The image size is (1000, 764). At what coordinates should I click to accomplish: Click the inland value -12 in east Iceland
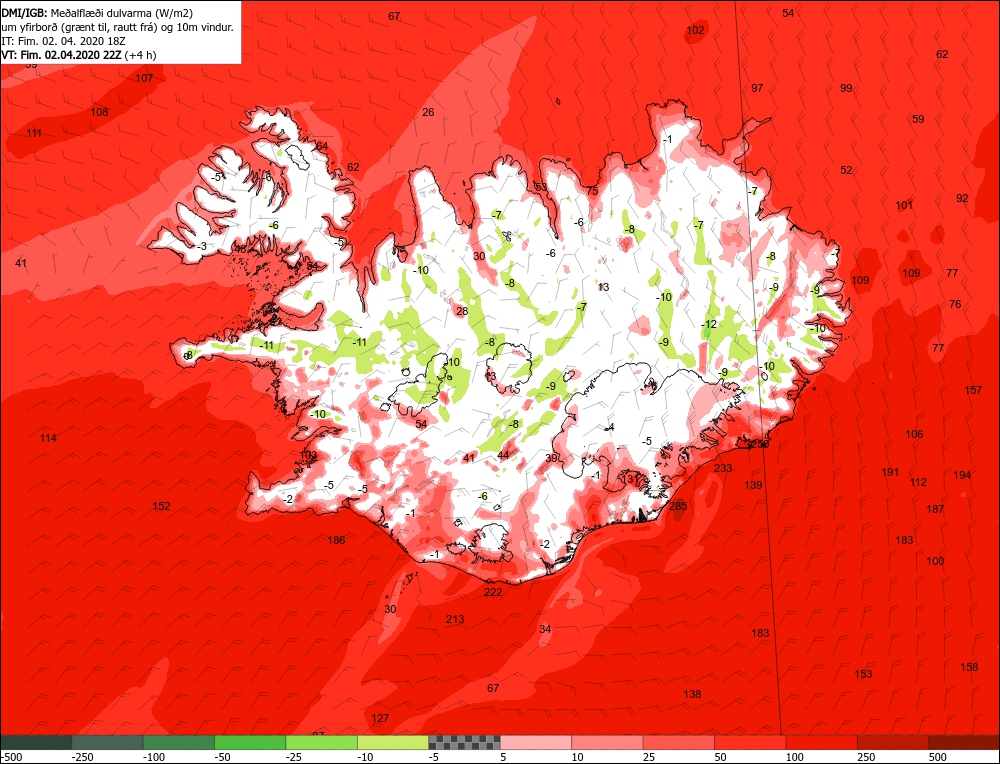(x=709, y=324)
